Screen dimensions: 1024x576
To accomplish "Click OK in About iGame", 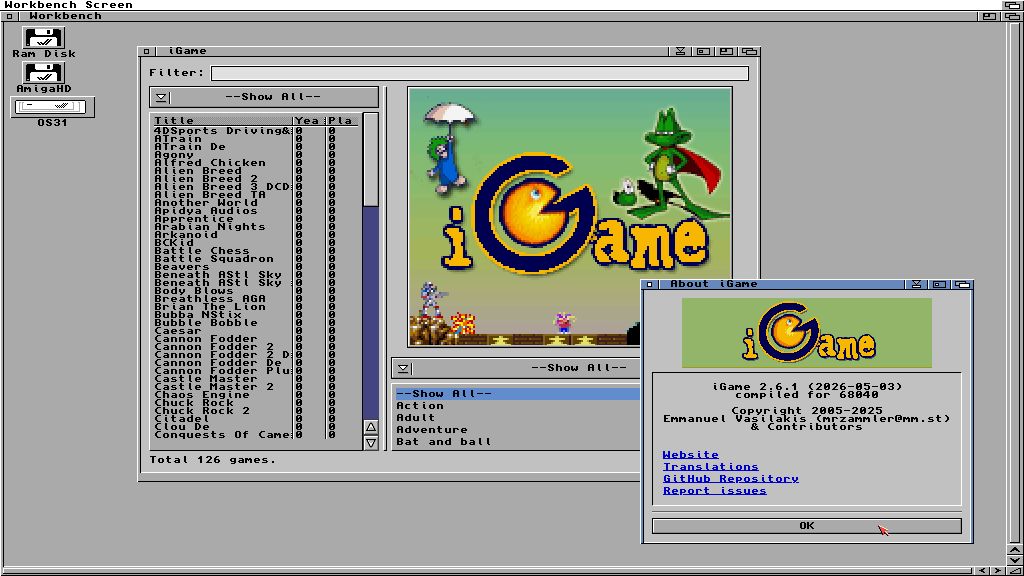I will click(807, 526).
